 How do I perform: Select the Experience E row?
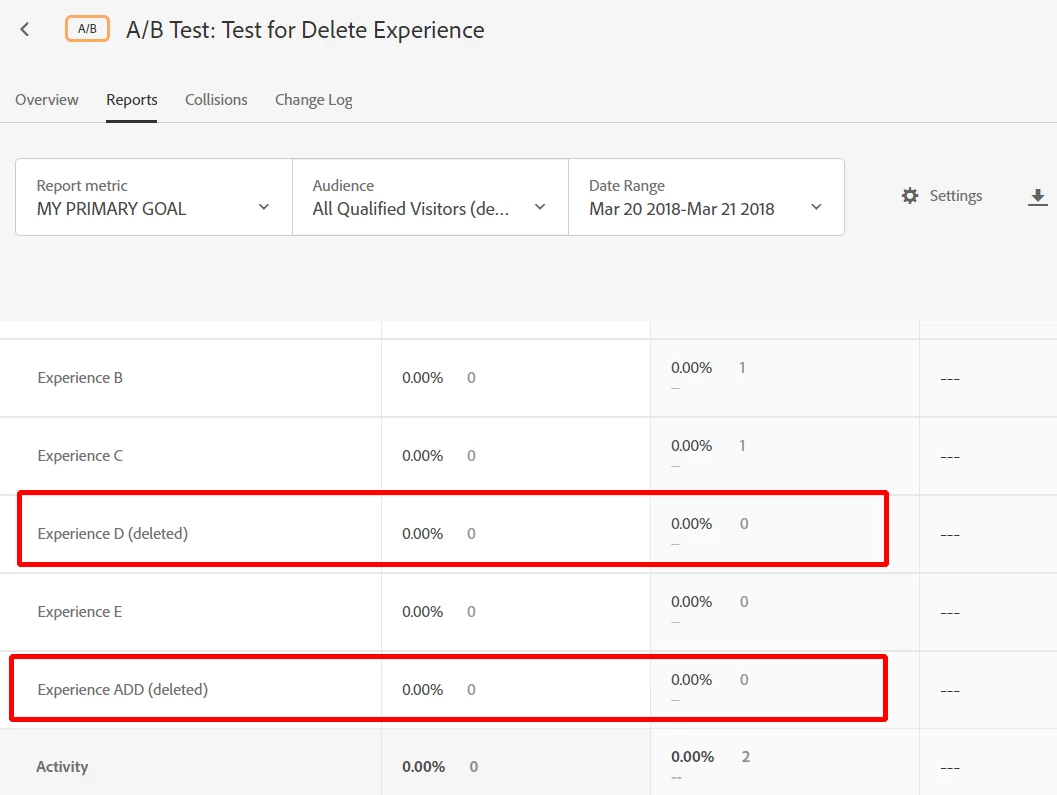[x=80, y=612]
